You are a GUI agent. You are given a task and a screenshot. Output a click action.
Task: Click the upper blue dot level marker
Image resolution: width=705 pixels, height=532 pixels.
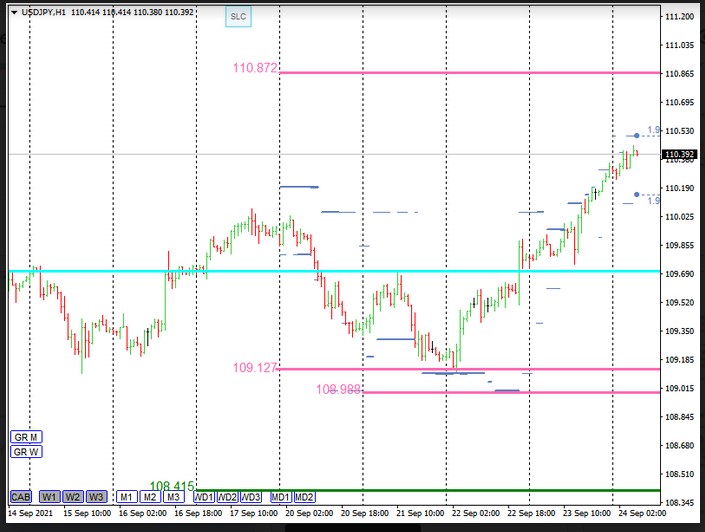click(x=637, y=135)
